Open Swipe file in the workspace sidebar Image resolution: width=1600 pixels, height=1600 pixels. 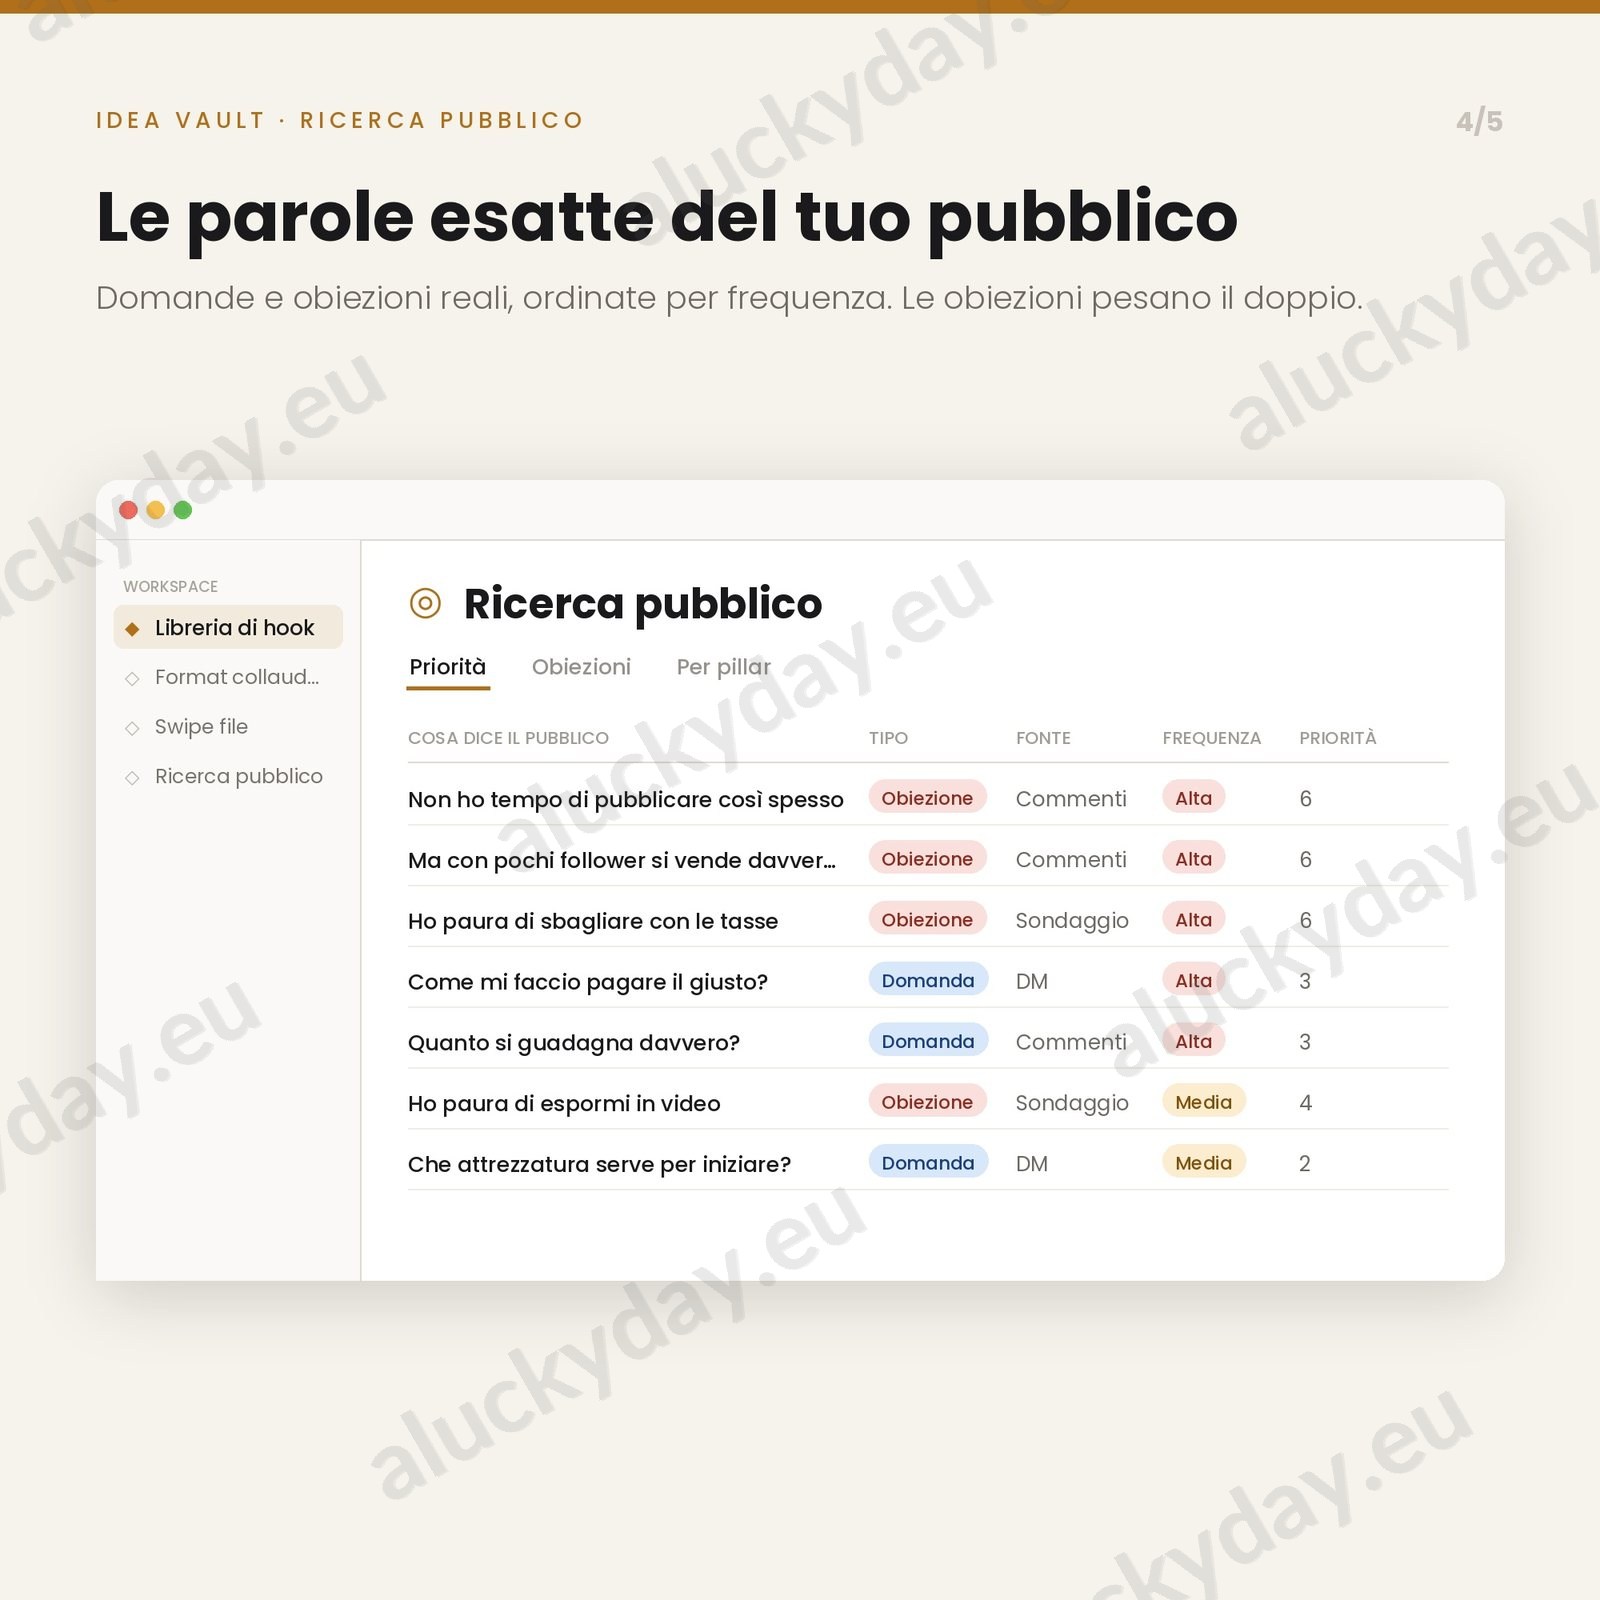(x=228, y=727)
